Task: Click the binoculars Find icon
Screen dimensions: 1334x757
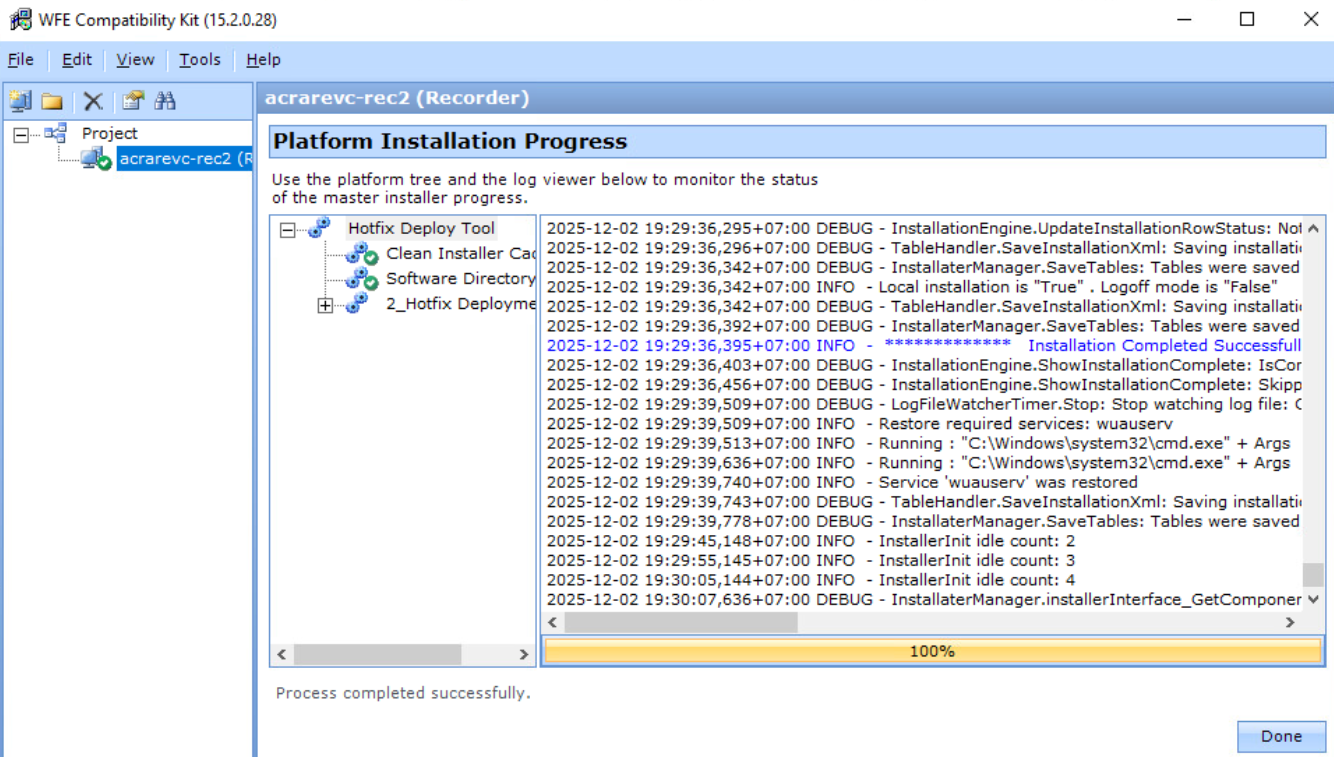Action: [x=165, y=101]
